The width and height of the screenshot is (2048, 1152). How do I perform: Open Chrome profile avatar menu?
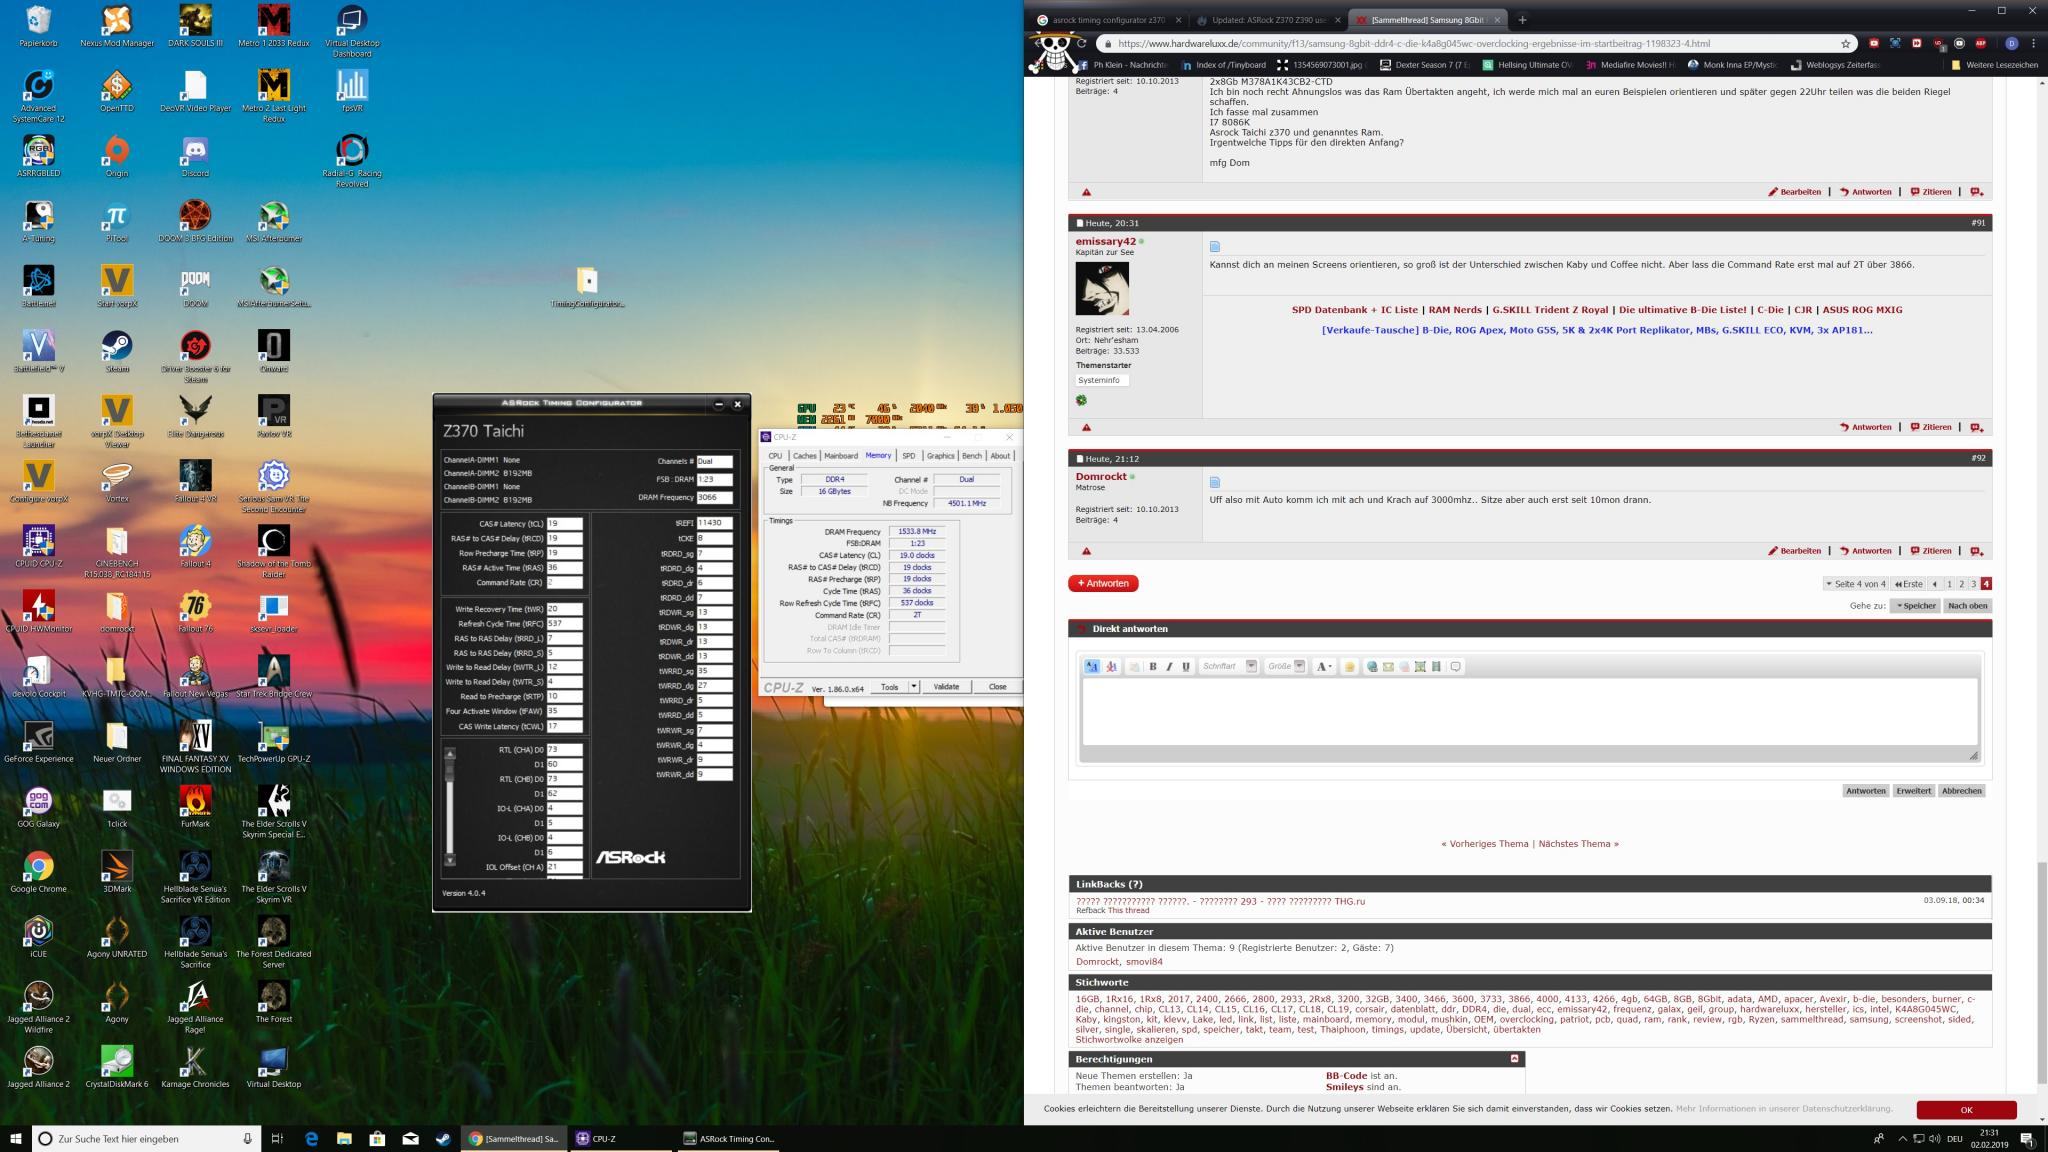[2011, 44]
